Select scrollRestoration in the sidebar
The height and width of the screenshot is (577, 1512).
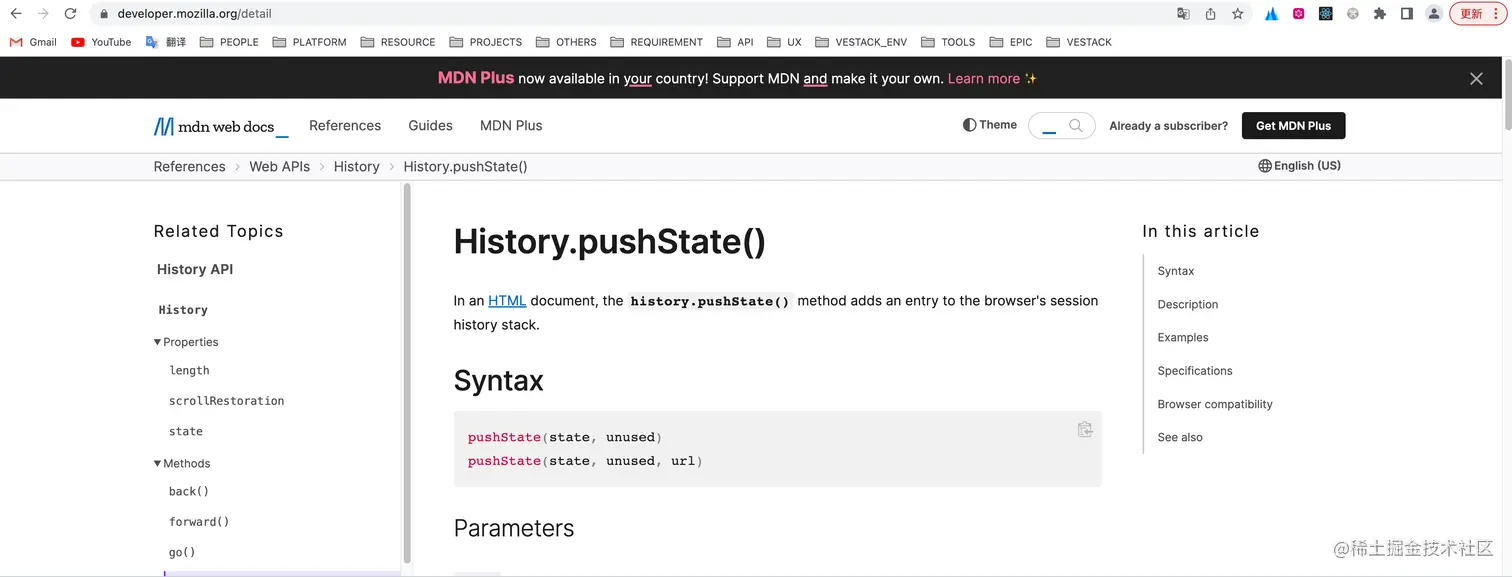click(227, 400)
